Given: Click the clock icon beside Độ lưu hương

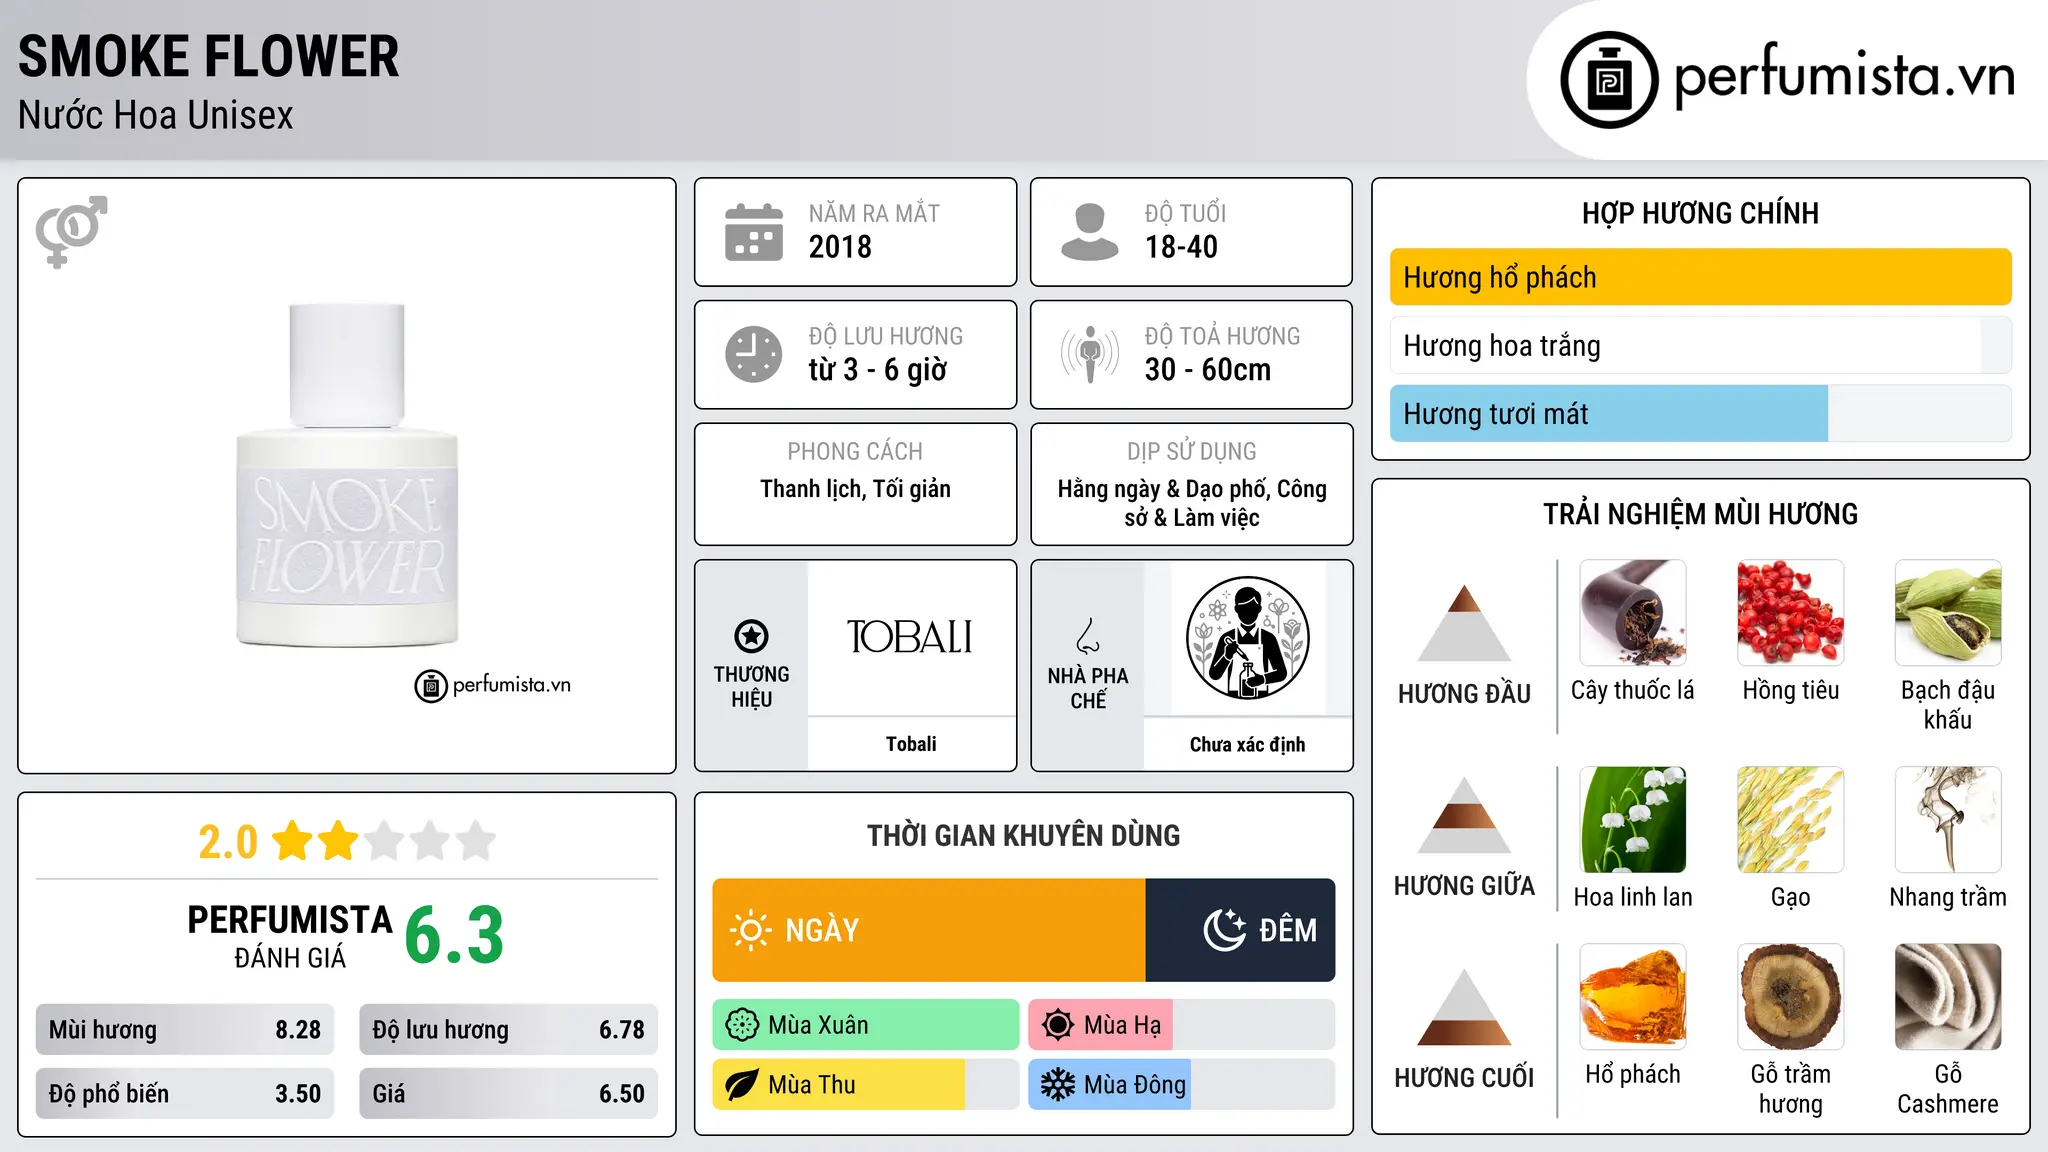Looking at the screenshot, I should pos(754,354).
